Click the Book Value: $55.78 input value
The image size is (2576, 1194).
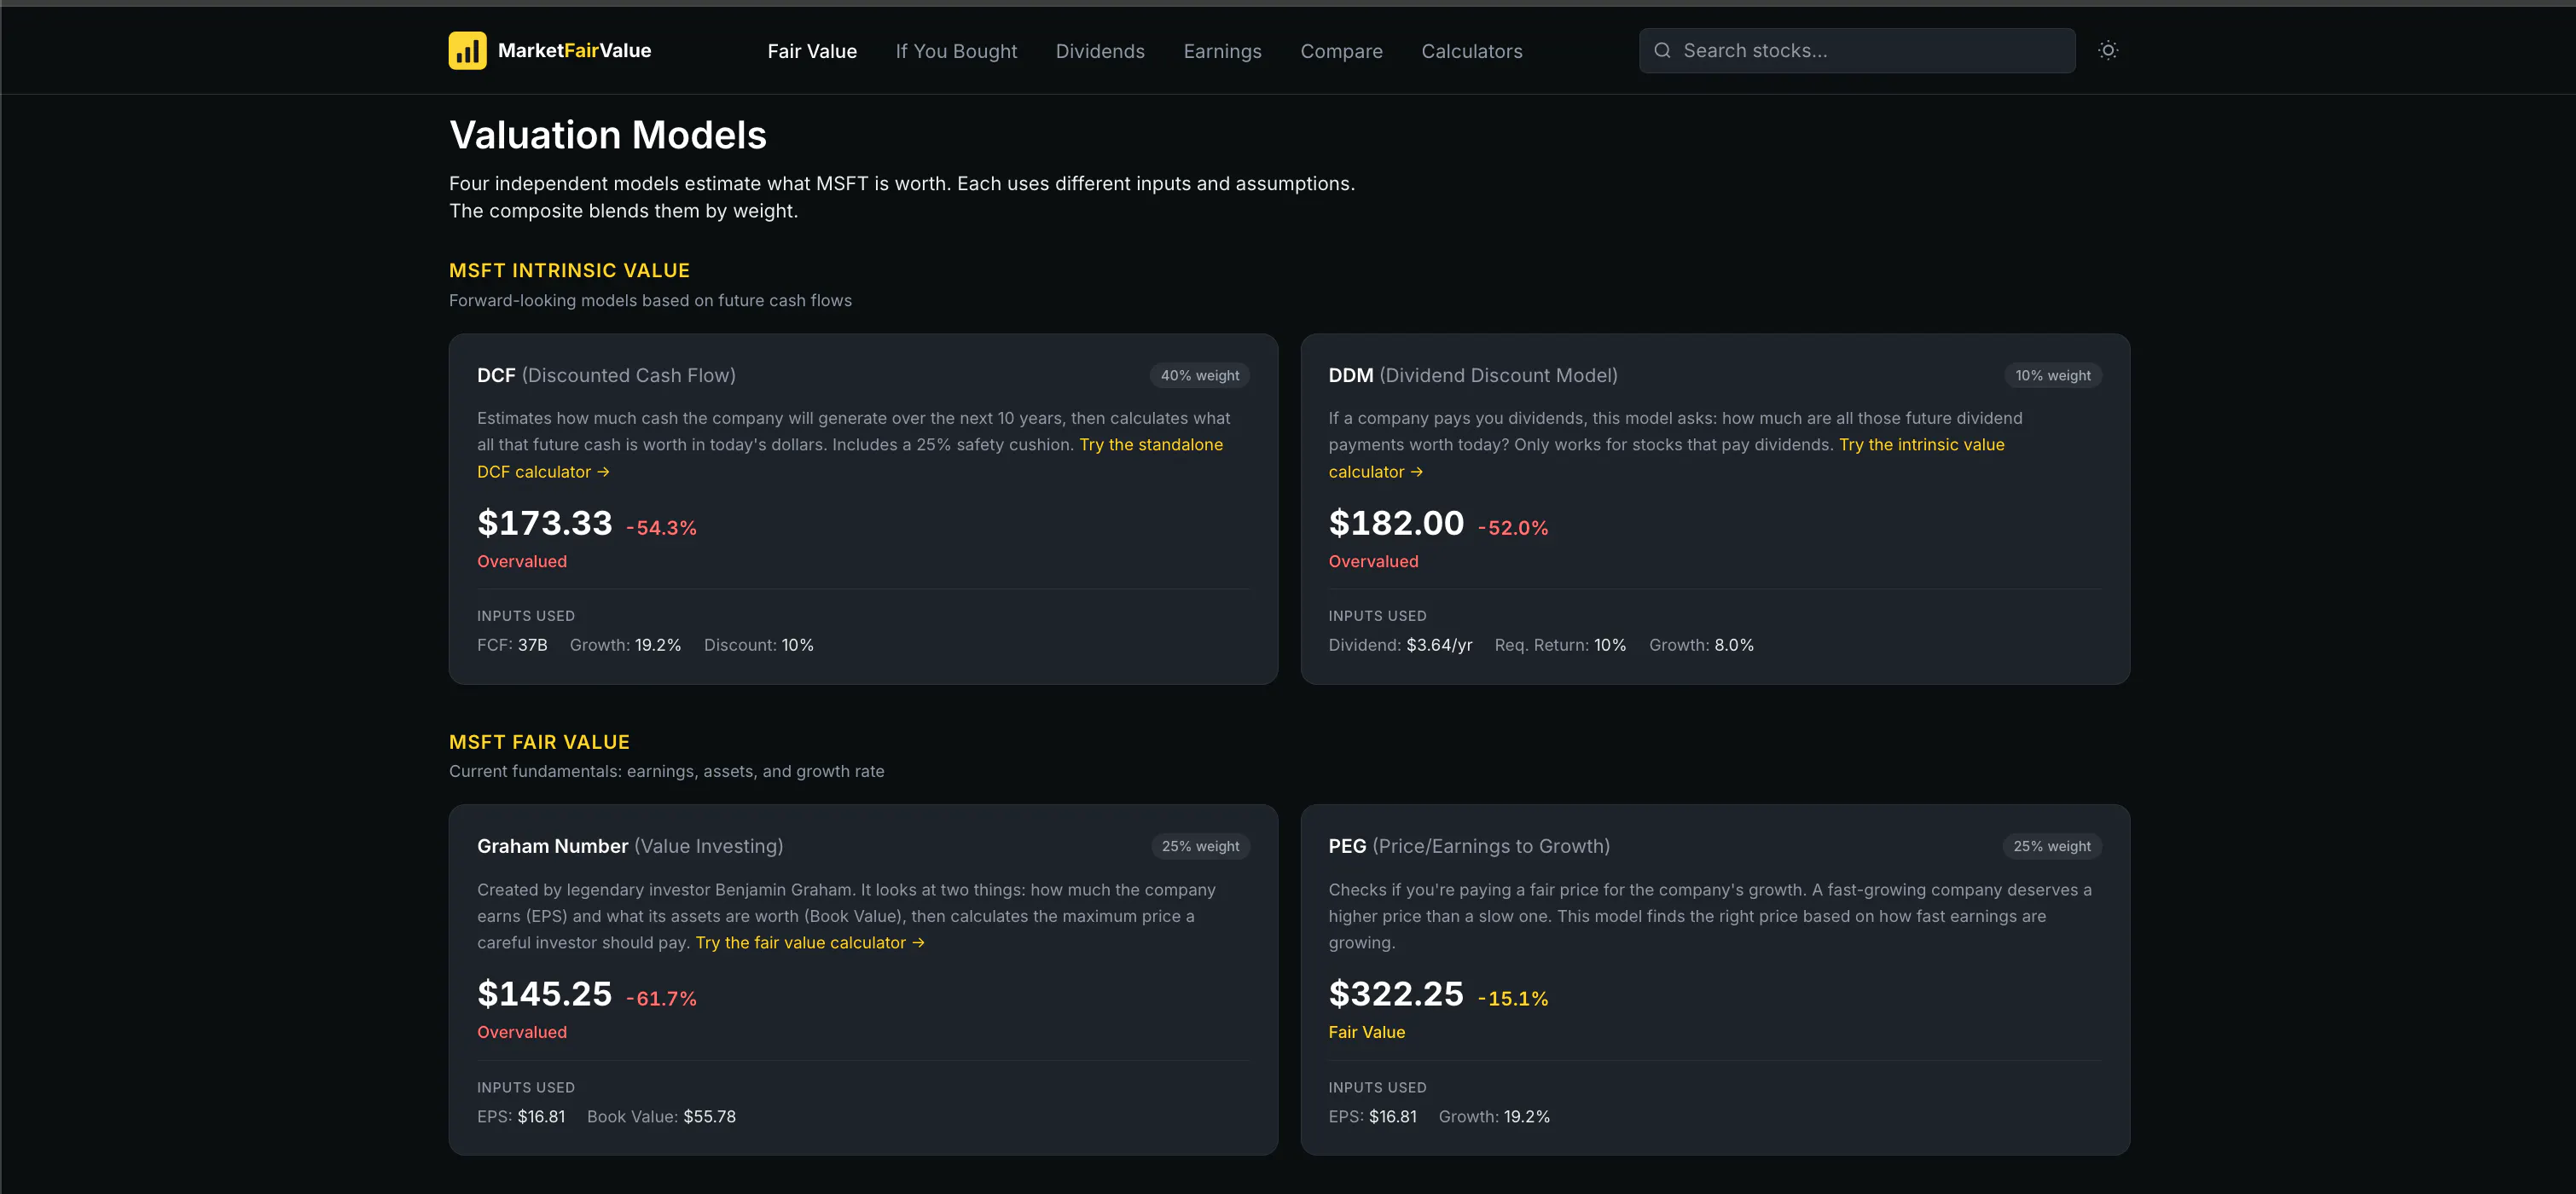(x=661, y=1117)
